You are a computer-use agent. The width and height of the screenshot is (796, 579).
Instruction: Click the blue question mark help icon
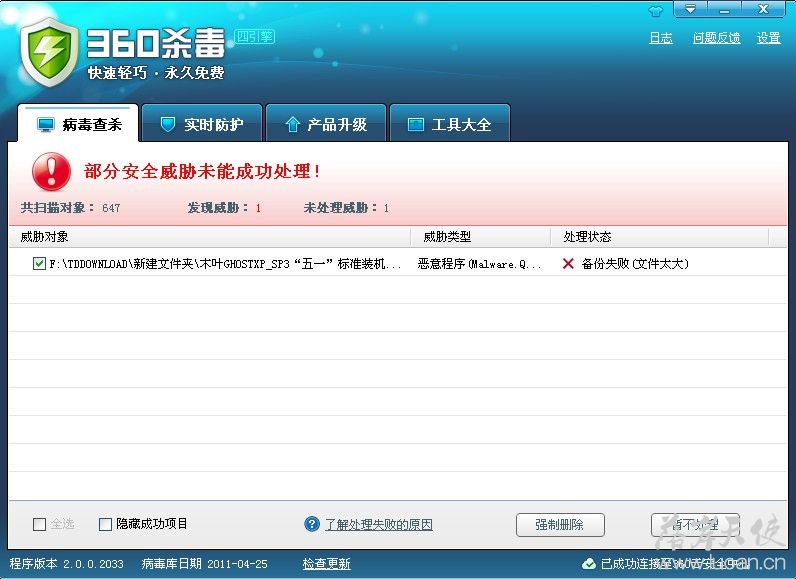pyautogui.click(x=312, y=524)
